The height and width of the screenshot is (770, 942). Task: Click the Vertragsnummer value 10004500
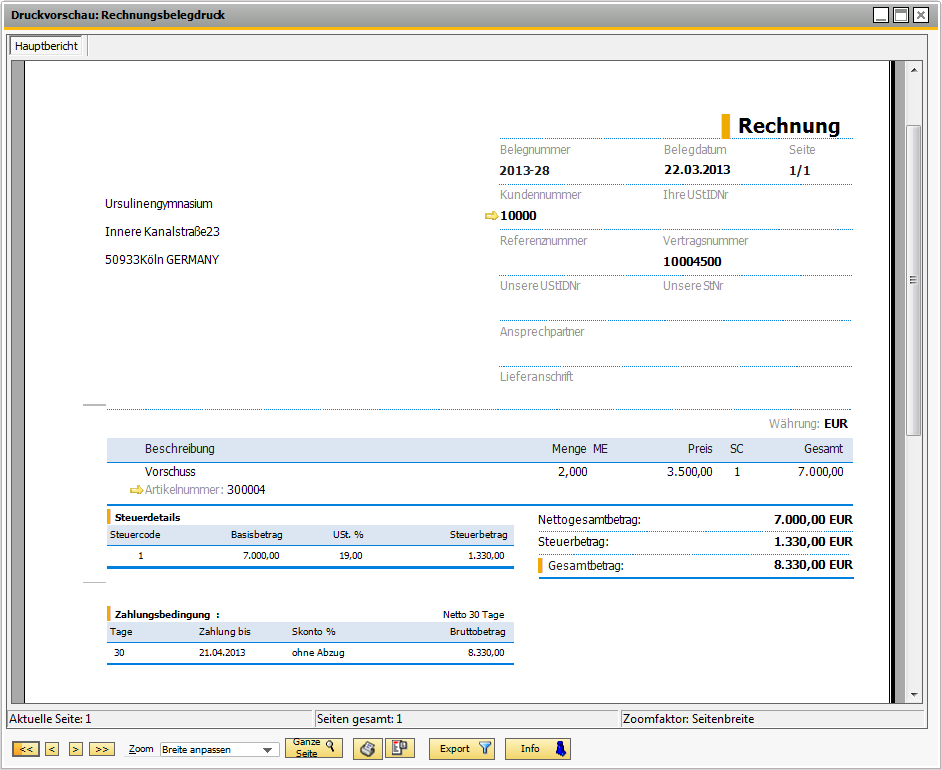(692, 262)
